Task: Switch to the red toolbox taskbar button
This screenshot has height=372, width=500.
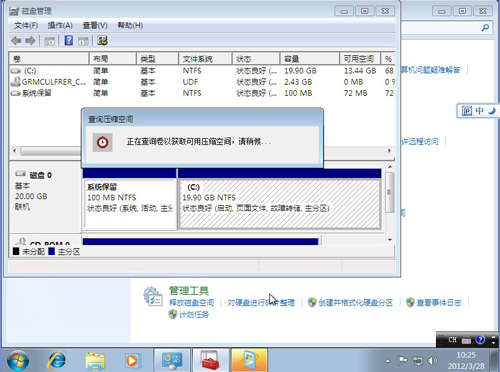Action: click(211, 360)
